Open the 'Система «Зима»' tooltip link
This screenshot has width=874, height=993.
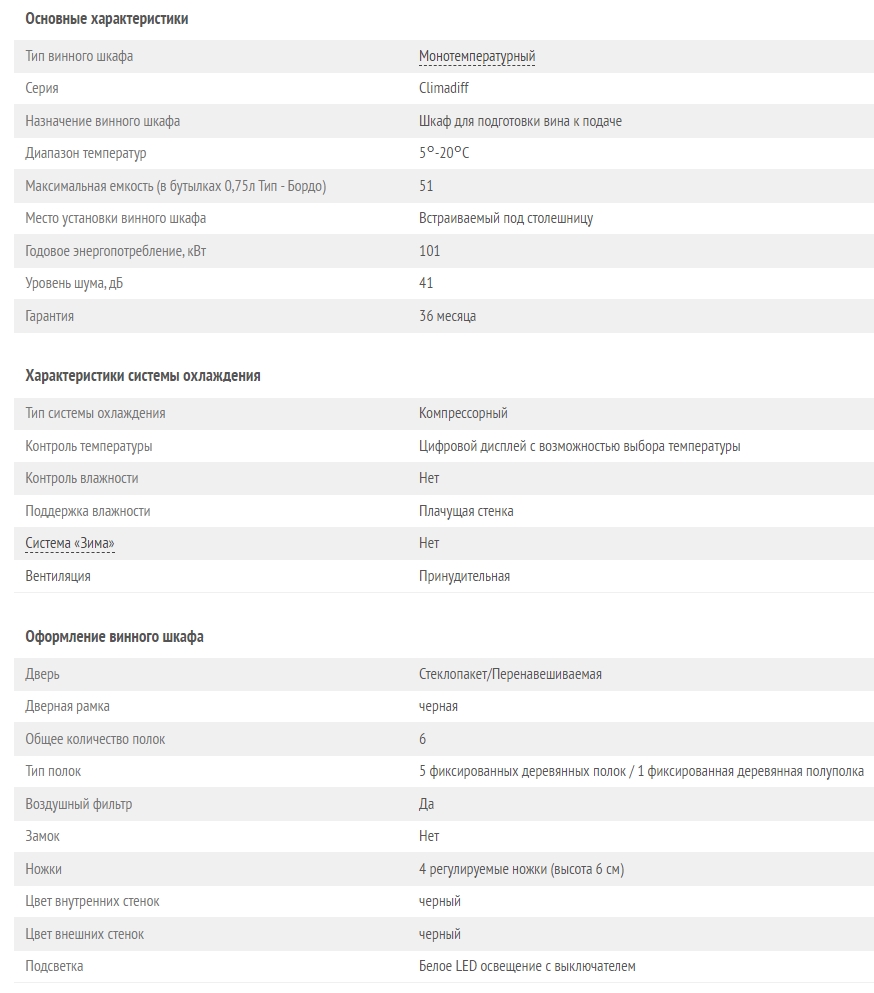click(70, 544)
